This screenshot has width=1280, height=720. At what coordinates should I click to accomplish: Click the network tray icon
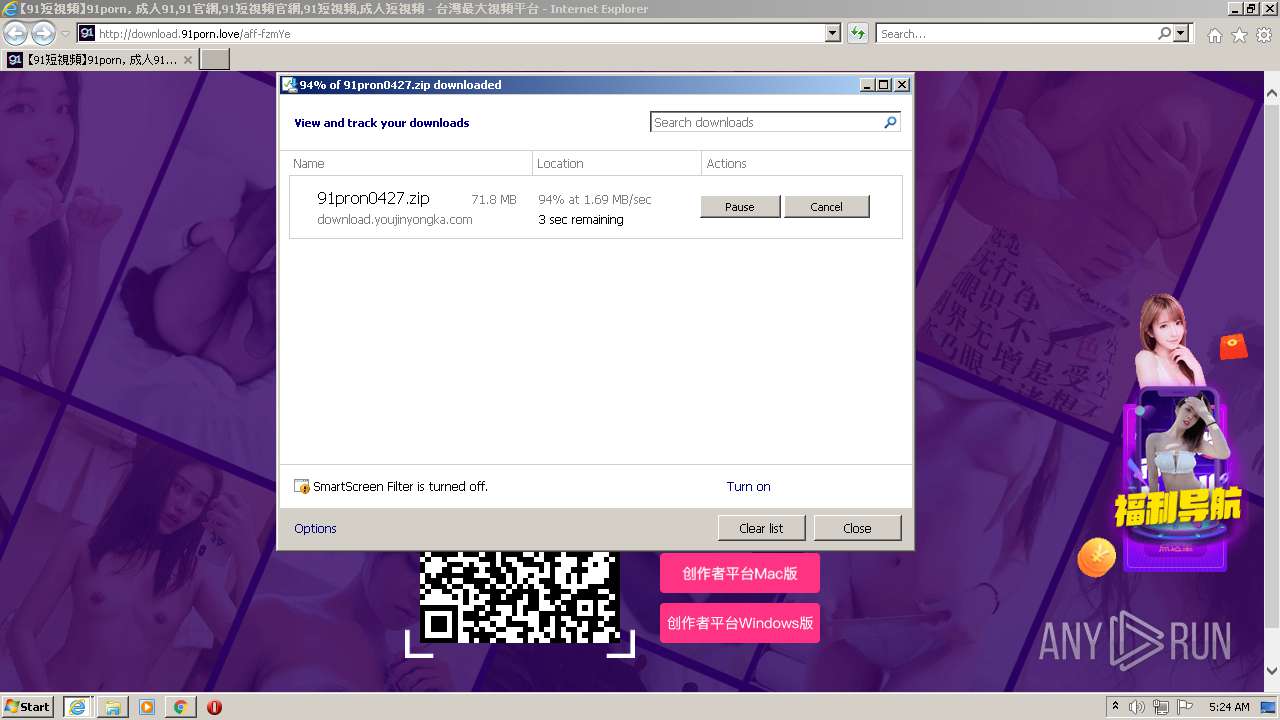pyautogui.click(x=1161, y=706)
